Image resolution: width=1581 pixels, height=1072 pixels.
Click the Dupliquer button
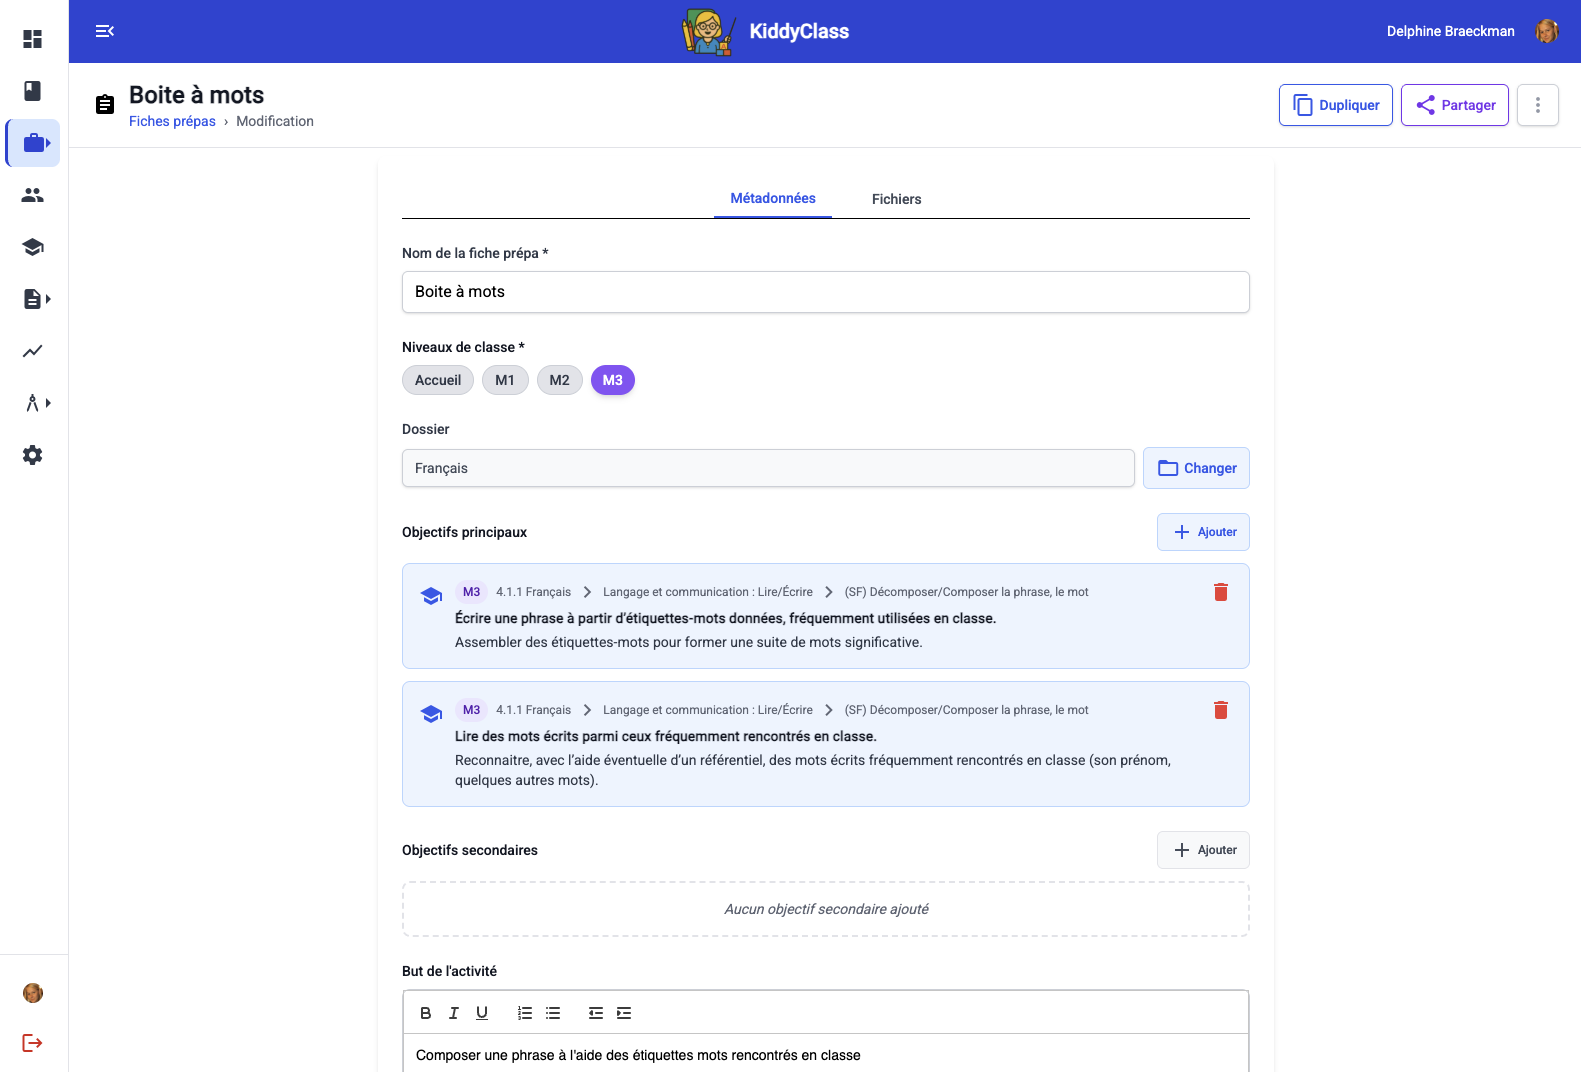pyautogui.click(x=1335, y=105)
